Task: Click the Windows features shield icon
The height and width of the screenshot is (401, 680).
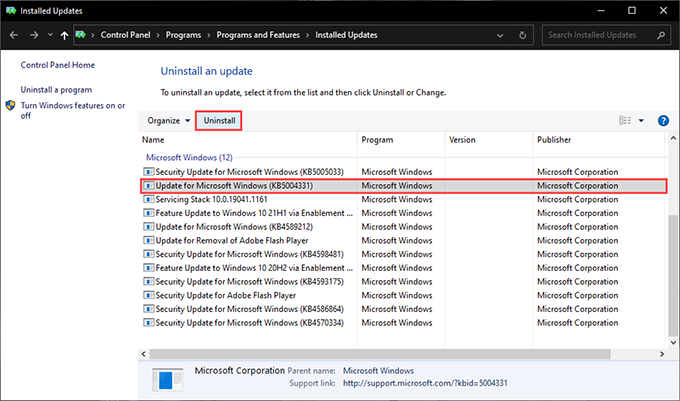Action: [11, 105]
